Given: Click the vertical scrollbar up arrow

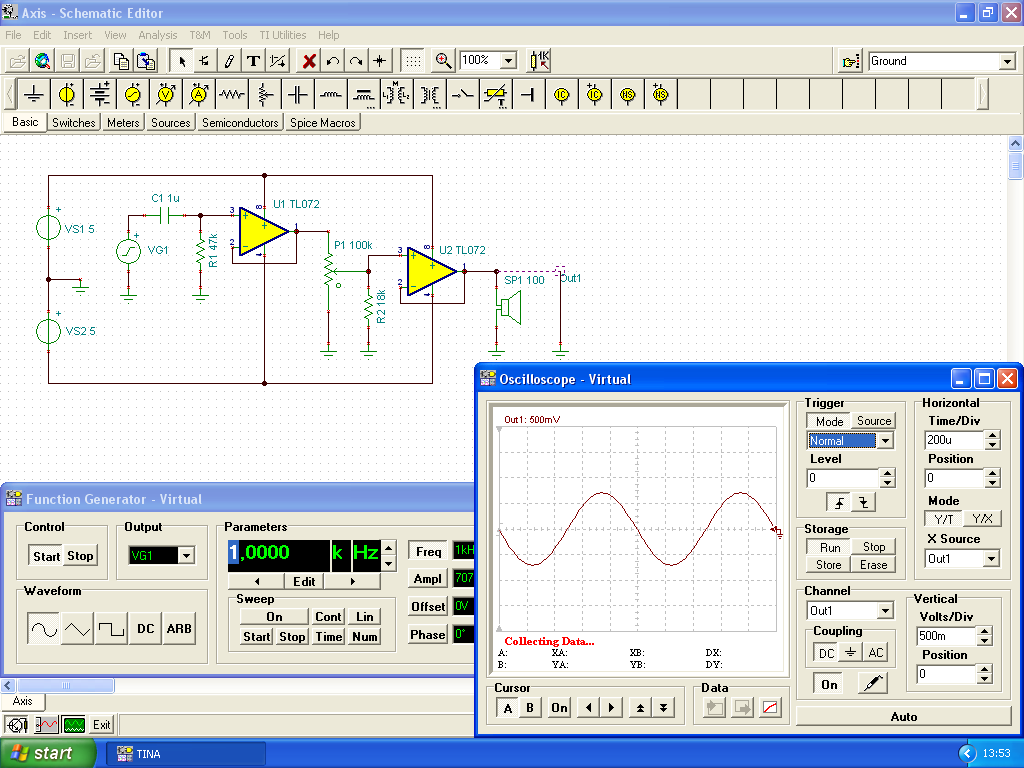Looking at the screenshot, I should coord(1015,143).
